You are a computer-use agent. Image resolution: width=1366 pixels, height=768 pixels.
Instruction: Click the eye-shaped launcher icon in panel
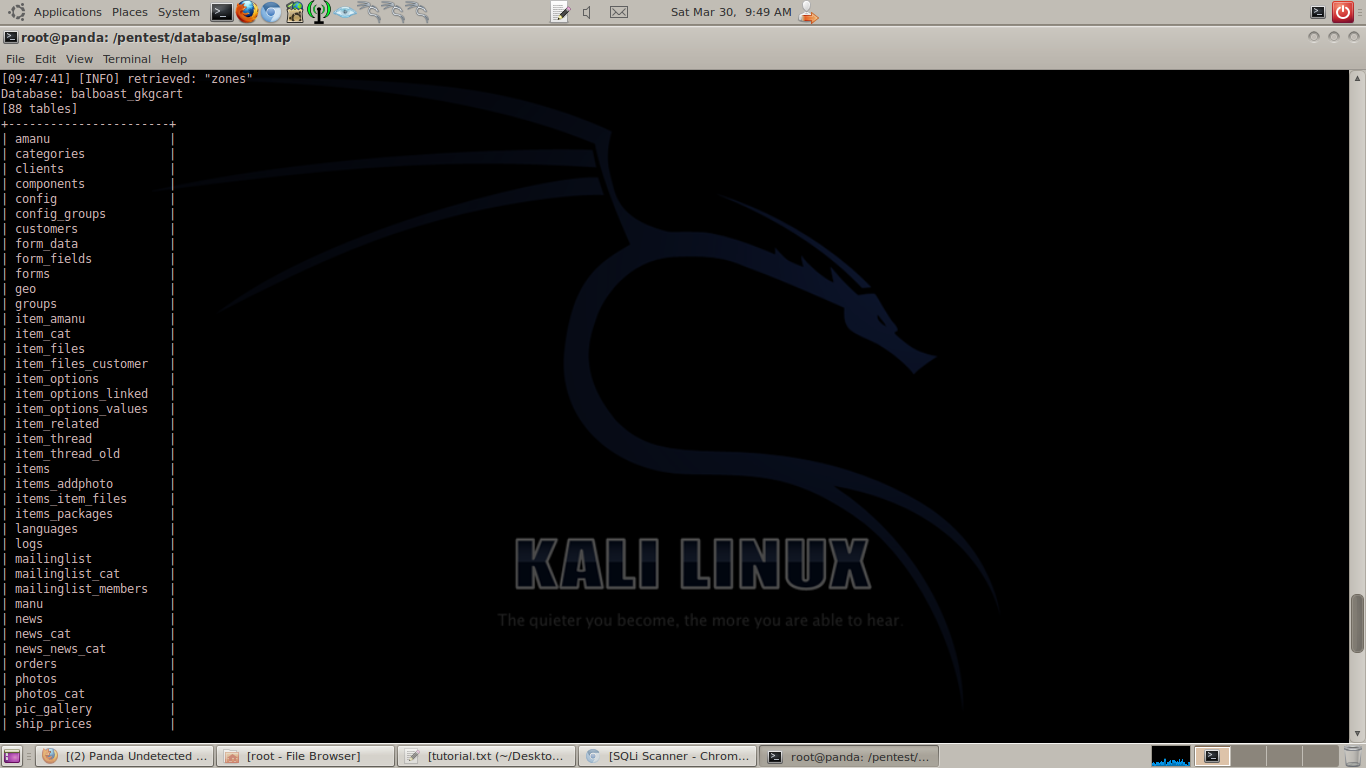tap(345, 12)
